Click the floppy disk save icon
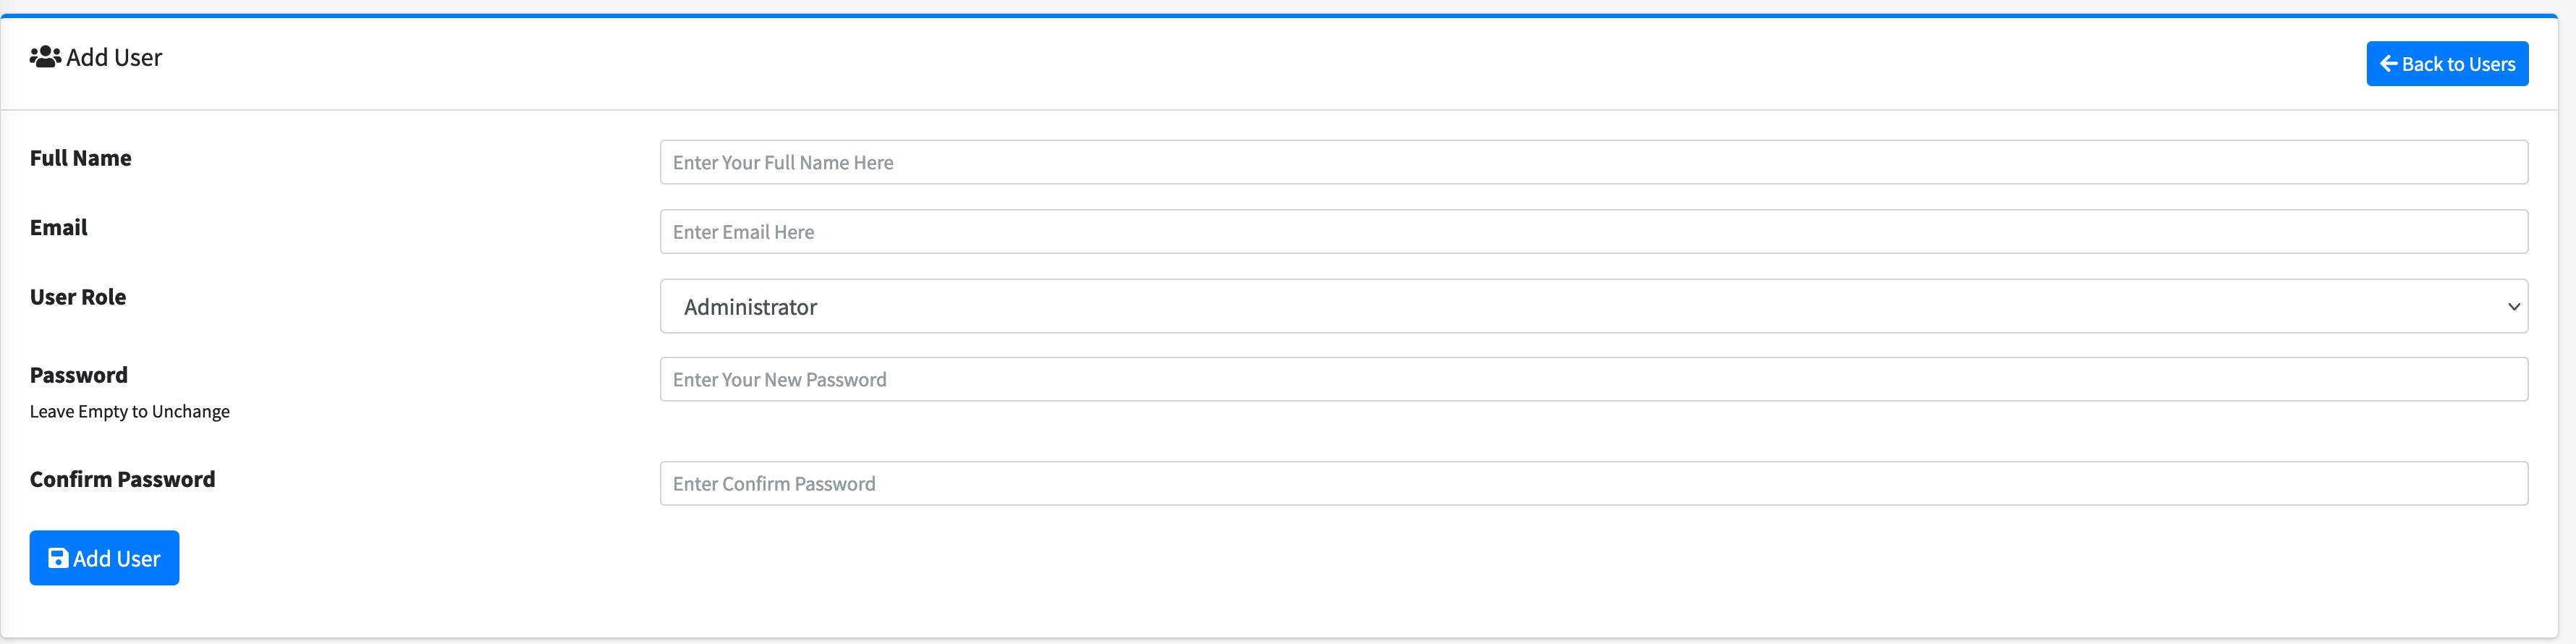The width and height of the screenshot is (2576, 644). point(58,558)
